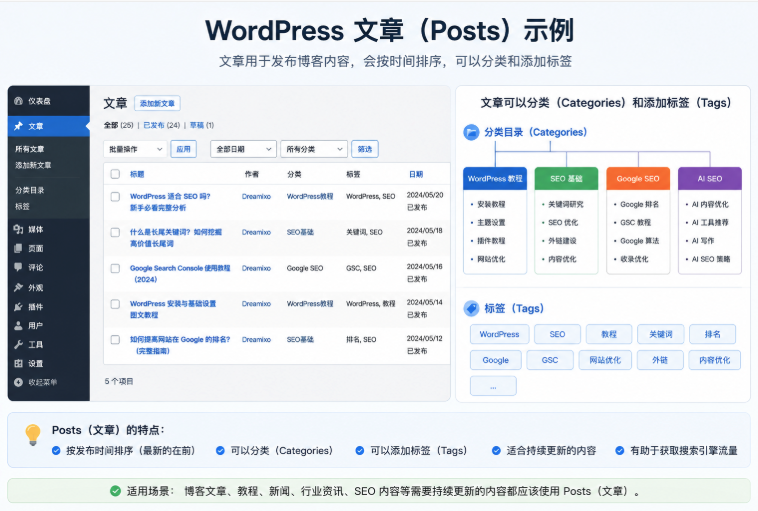Viewport: 758px width, 511px height.
Task: Switch to the 已发布 (24) filter tab
Action: [x=161, y=125]
